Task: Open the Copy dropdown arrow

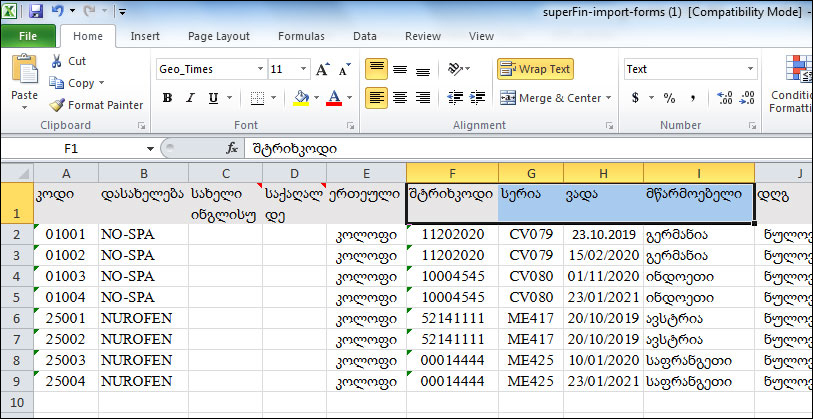Action: [101, 83]
